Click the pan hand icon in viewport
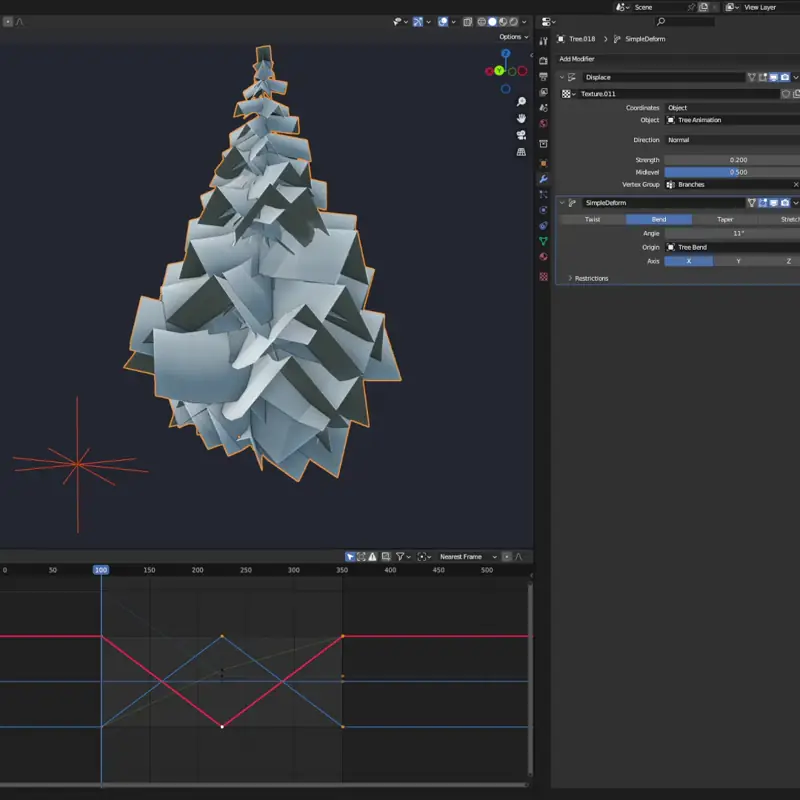Image resolution: width=800 pixels, height=800 pixels. 521,118
